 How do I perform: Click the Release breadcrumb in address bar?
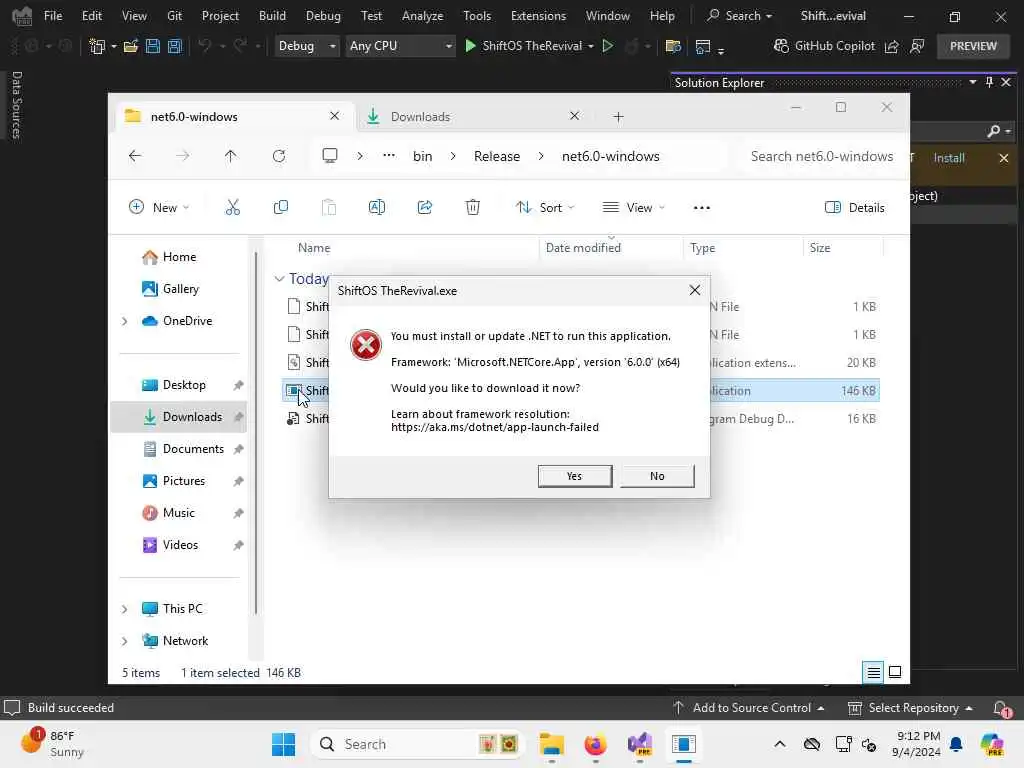pyautogui.click(x=497, y=156)
